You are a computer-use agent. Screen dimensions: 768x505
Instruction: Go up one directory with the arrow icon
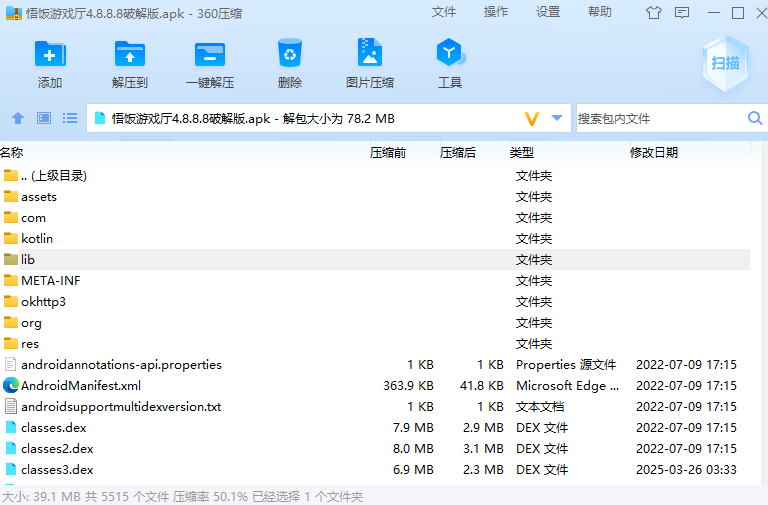[18, 118]
